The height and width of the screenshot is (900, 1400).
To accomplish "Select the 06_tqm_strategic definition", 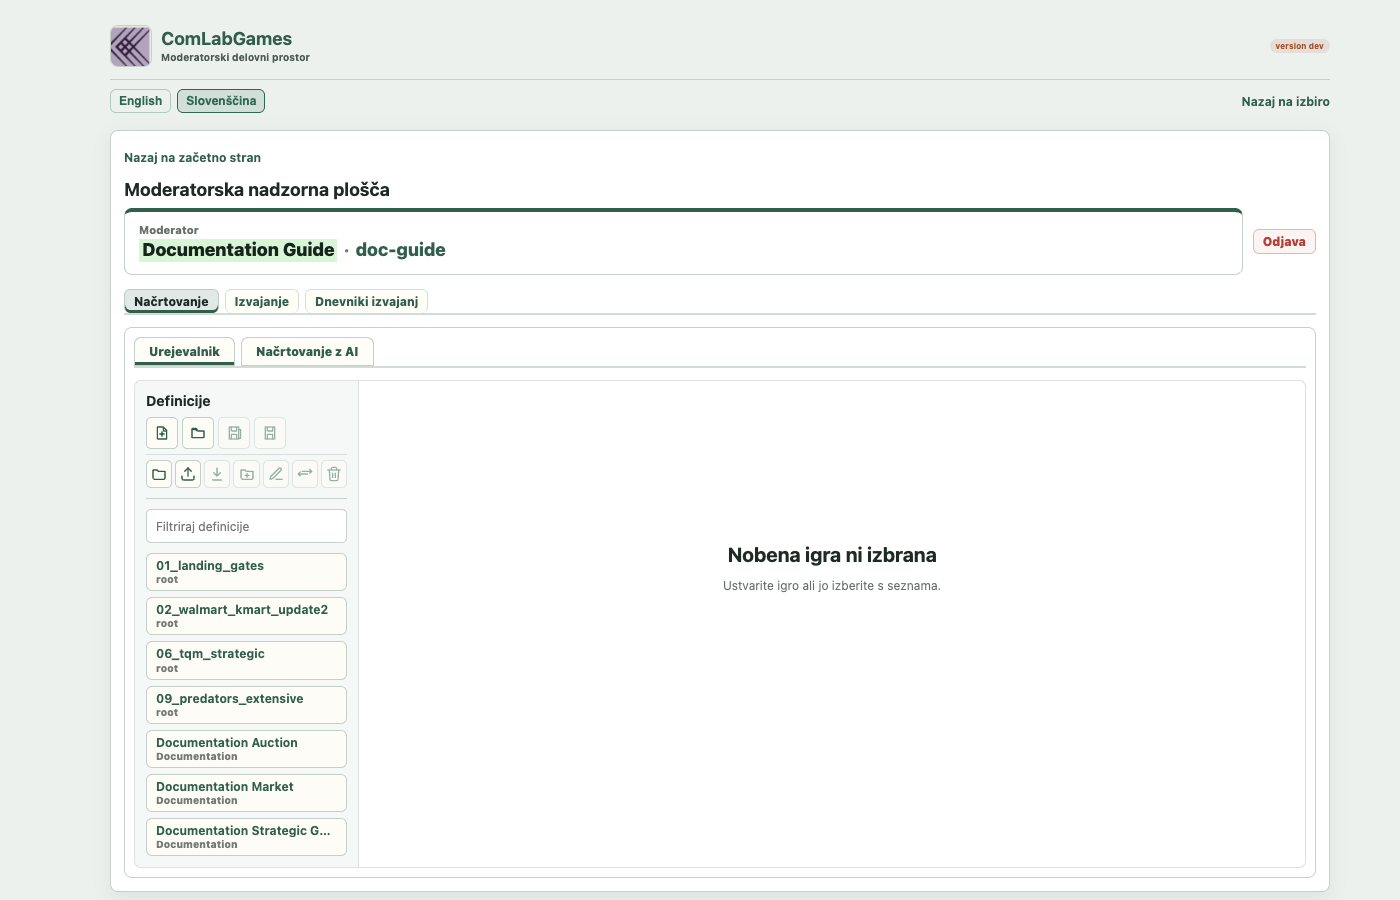I will click(246, 660).
